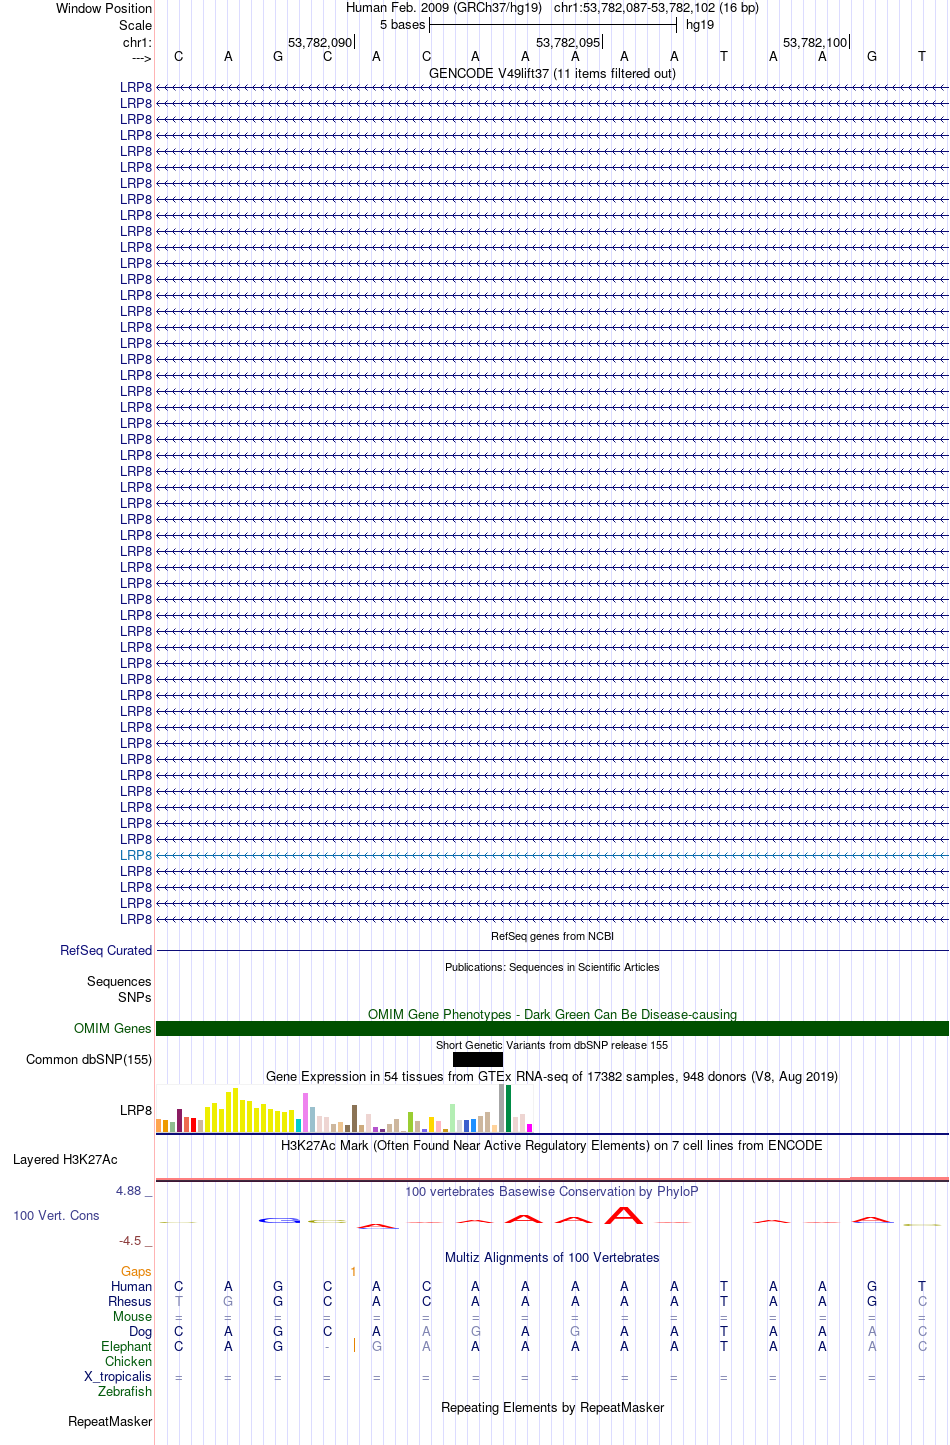This screenshot has width=950, height=1445.
Task: Click LRP8 label beside GTEx bar chart
Action: click(136, 1110)
